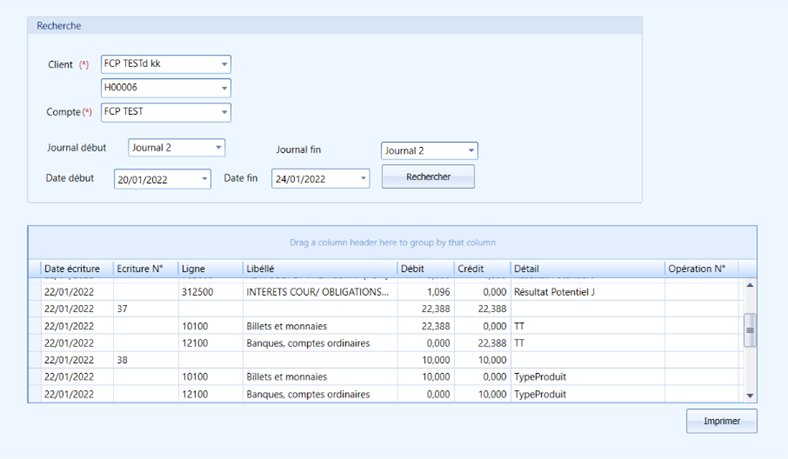Click the Imprimer button
The width and height of the screenshot is (788, 459).
pyautogui.click(x=722, y=421)
